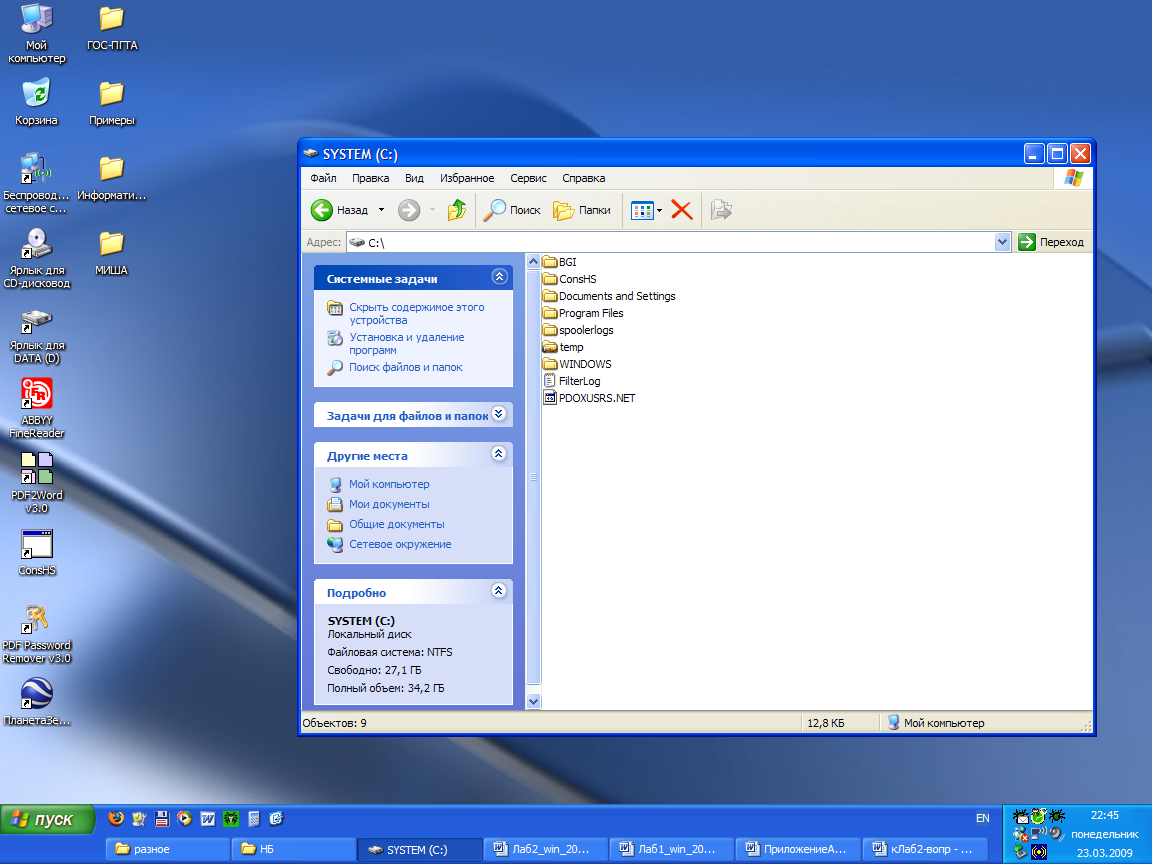Collapse the Другие места panel
The height and width of the screenshot is (864, 1152).
(499, 453)
